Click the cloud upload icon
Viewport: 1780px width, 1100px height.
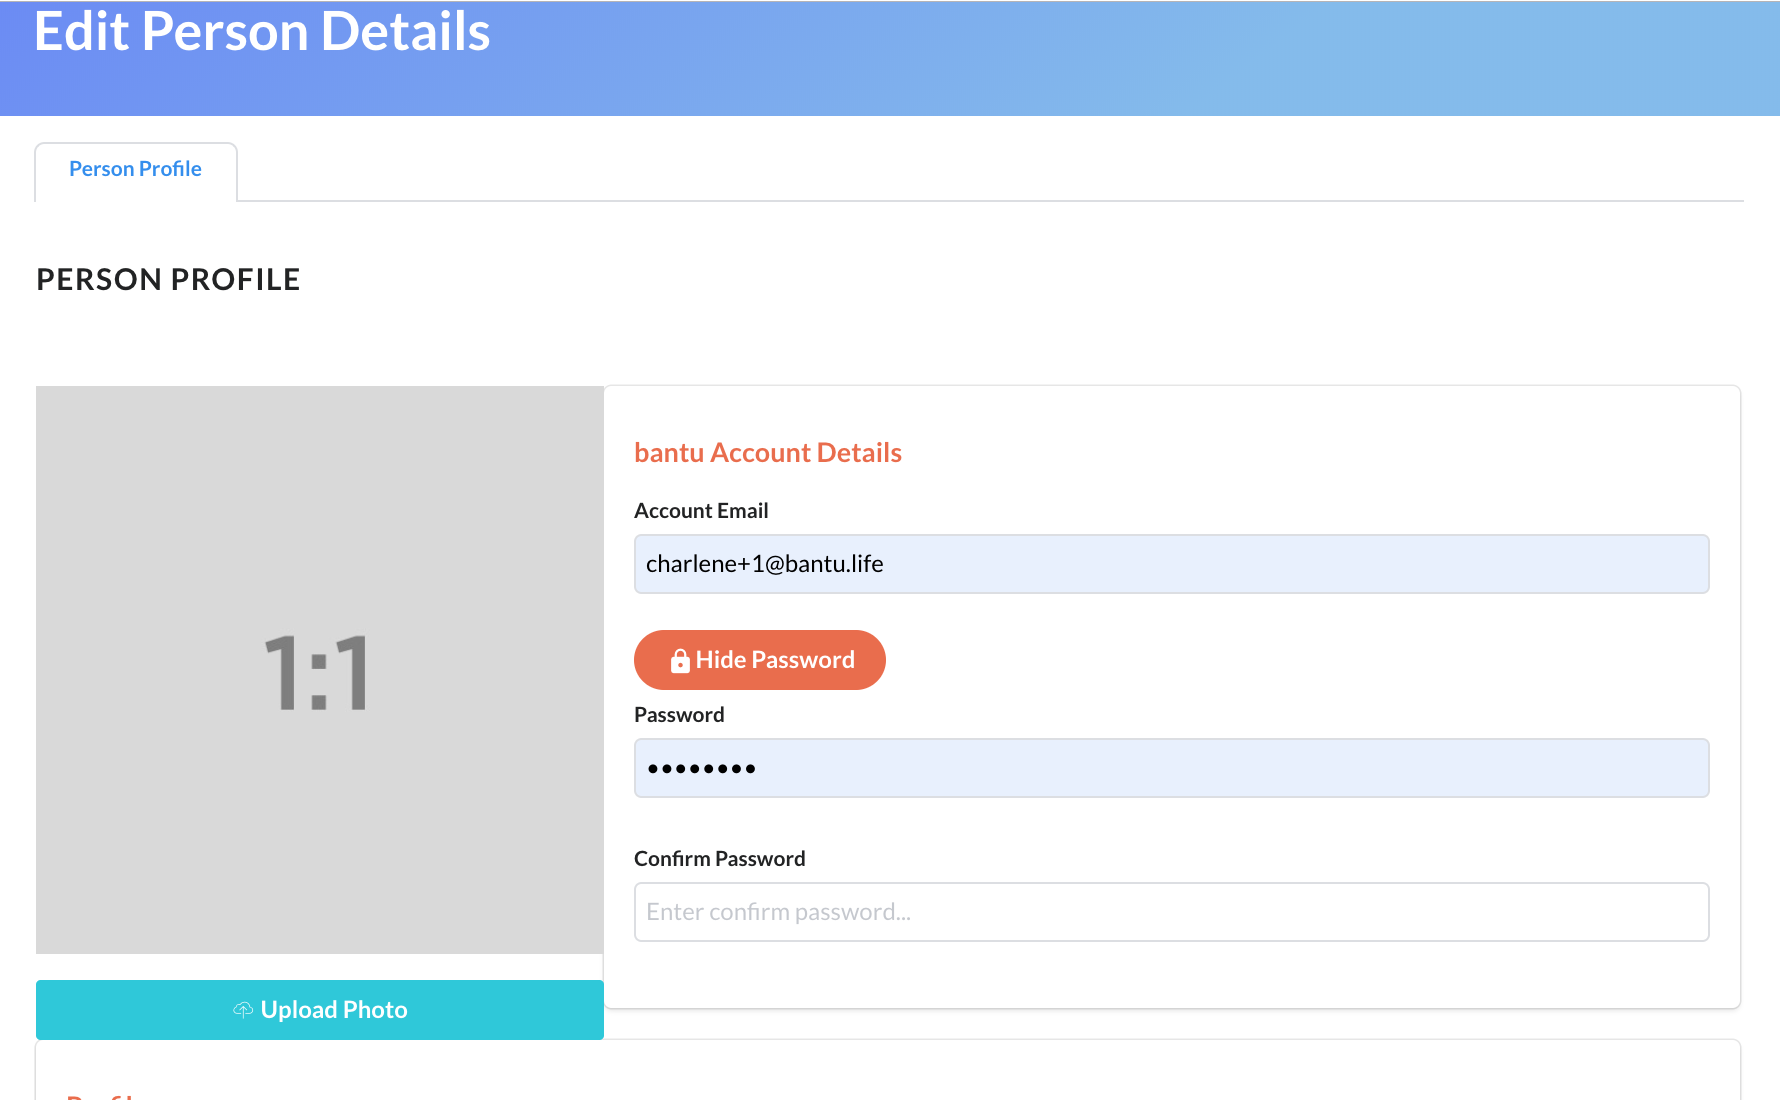coord(243,1010)
